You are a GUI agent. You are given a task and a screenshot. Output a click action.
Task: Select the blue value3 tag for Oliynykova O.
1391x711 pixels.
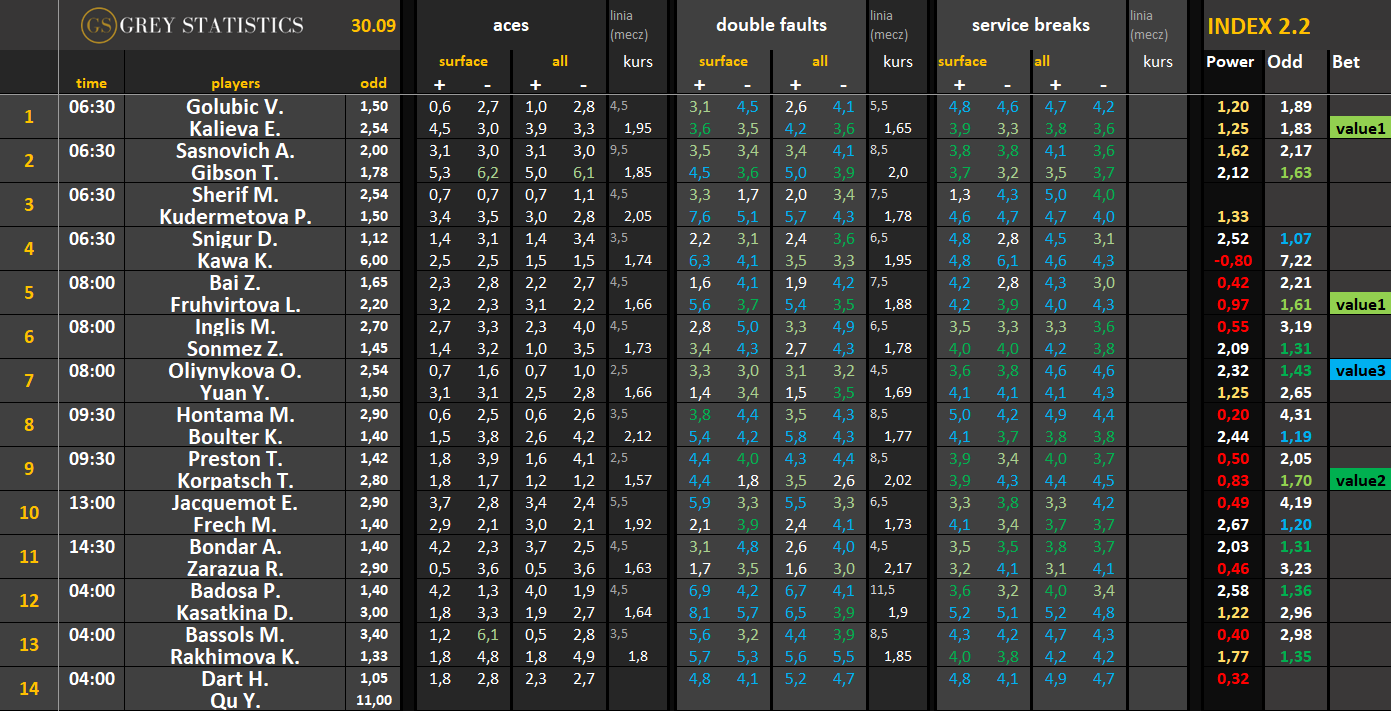pyautogui.click(x=1360, y=370)
